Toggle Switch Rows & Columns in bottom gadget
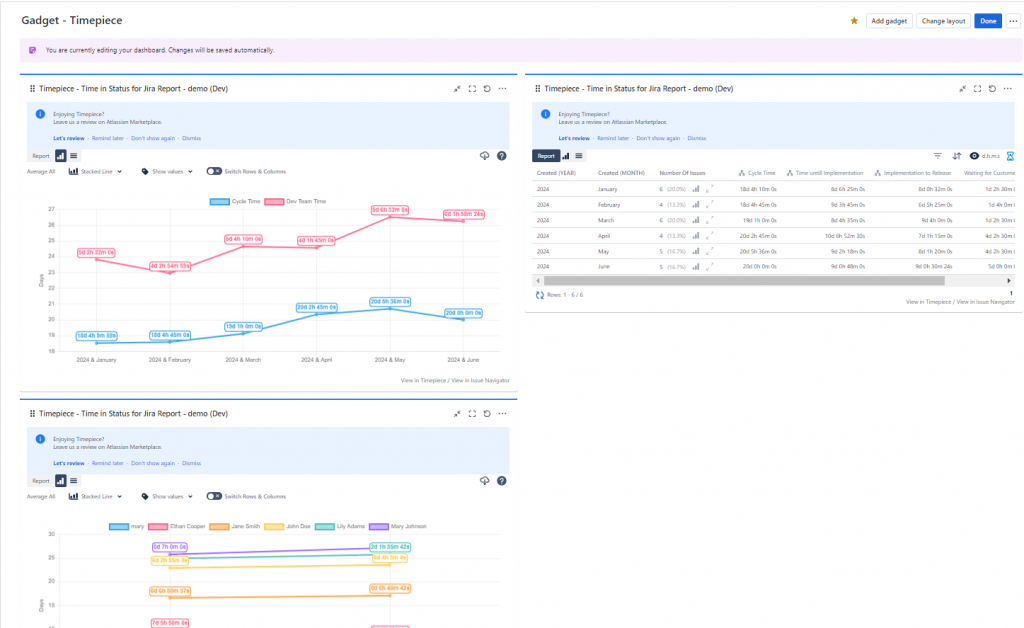This screenshot has height=628, width=1024. (x=213, y=496)
